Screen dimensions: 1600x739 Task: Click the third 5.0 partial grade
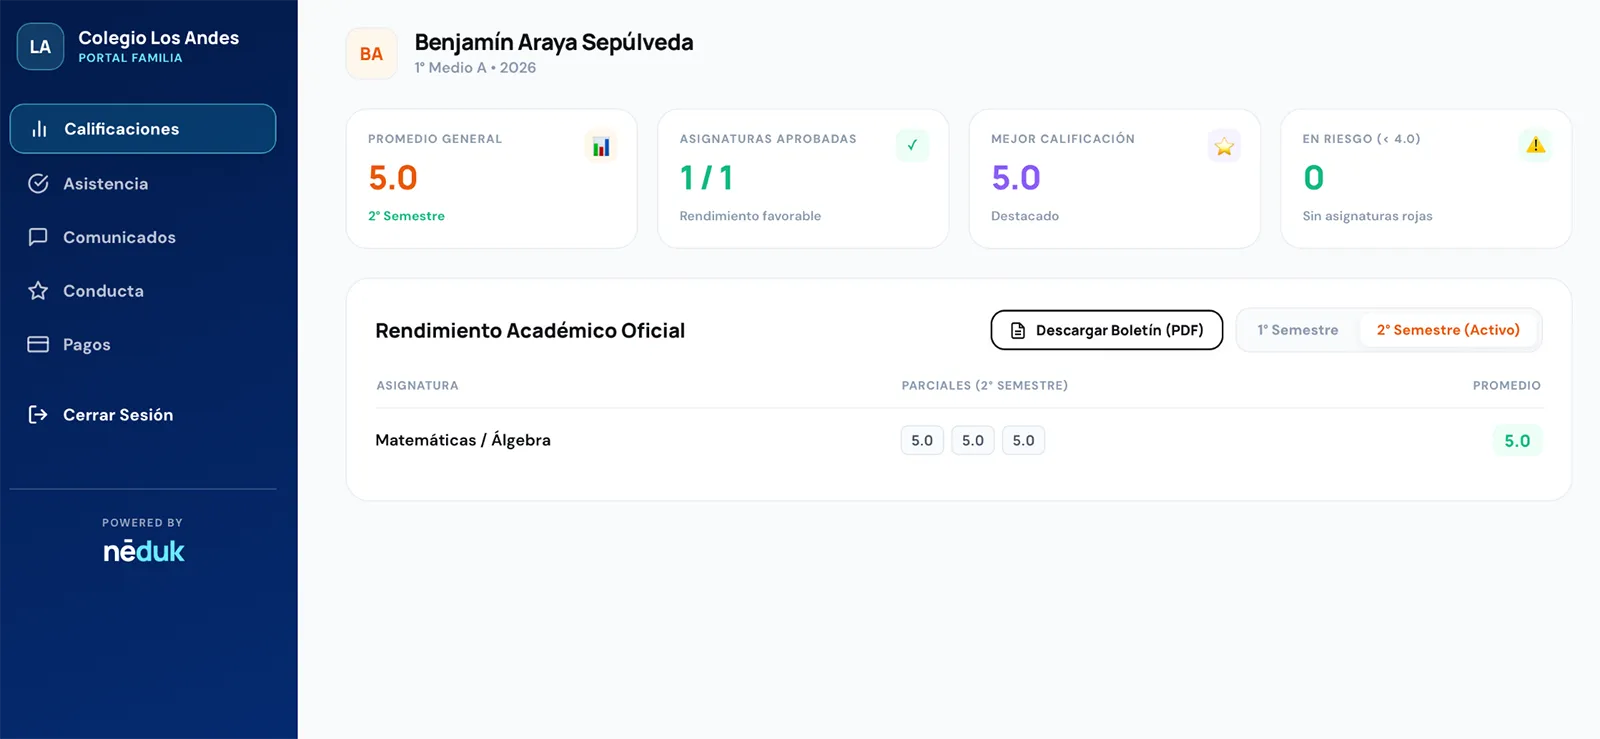pos(1023,440)
